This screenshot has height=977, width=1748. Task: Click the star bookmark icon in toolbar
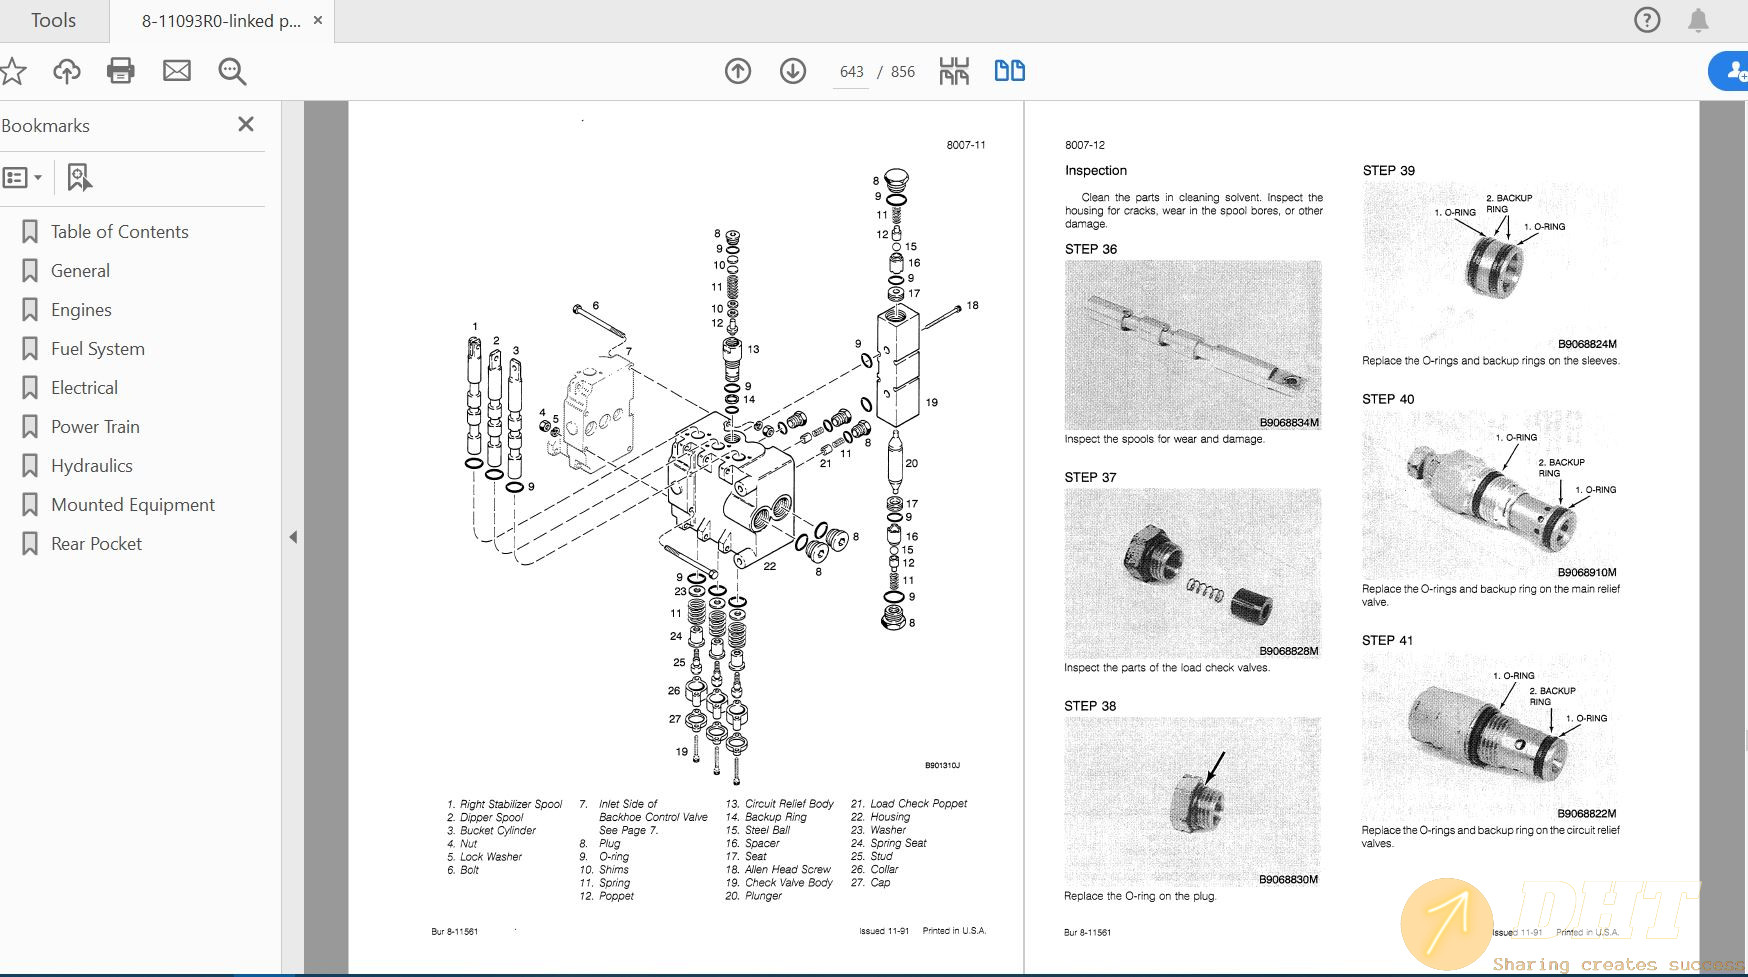[13, 71]
